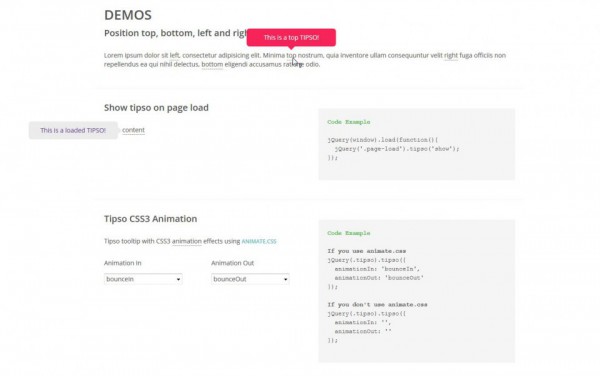The height and width of the screenshot is (376, 600).
Task: Click the 'Show tipso on page load' heading
Action: [156, 108]
